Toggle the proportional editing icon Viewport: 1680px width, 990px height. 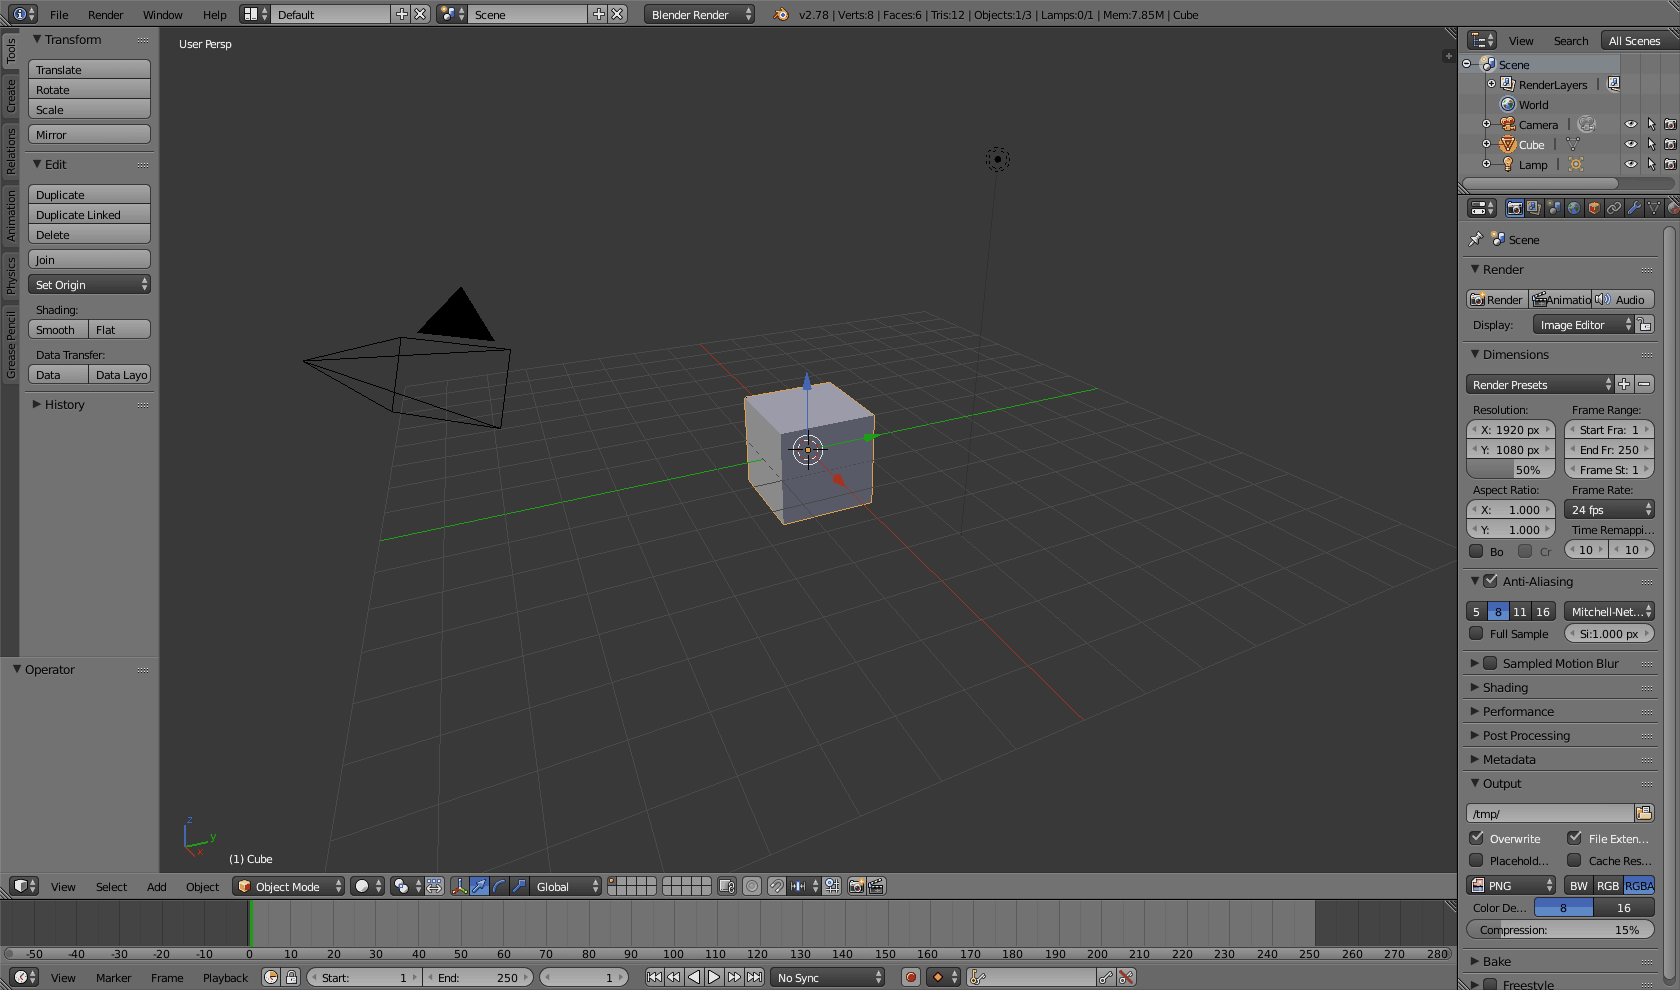pos(752,886)
